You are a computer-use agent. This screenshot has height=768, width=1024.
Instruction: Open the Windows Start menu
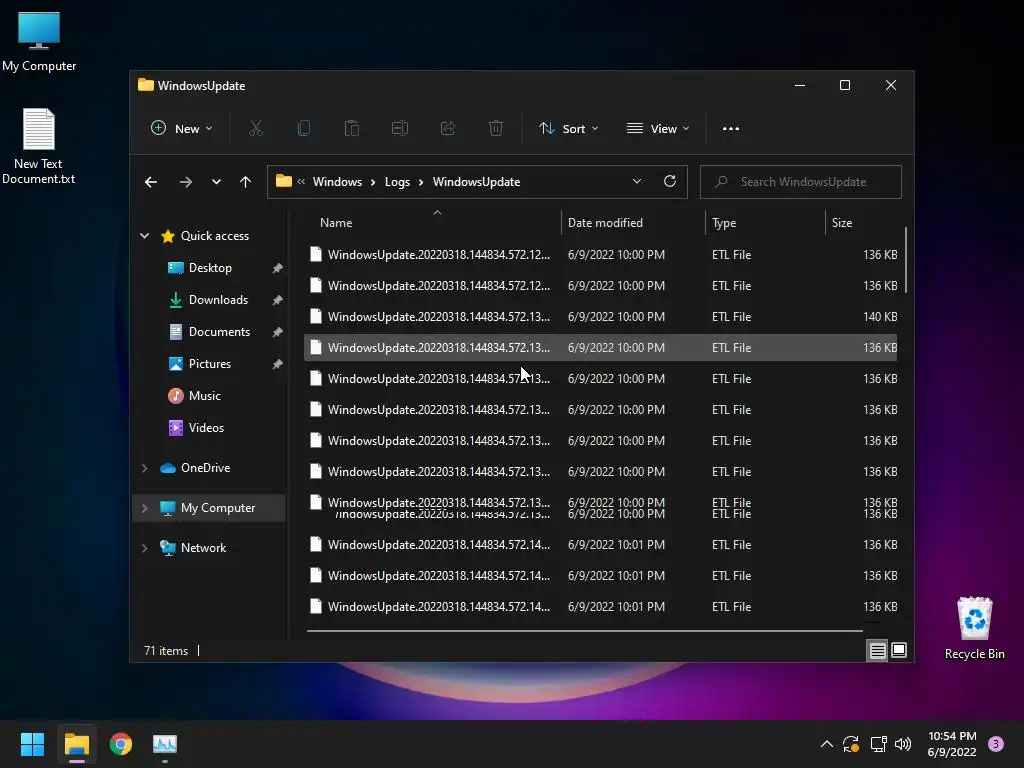(32, 744)
